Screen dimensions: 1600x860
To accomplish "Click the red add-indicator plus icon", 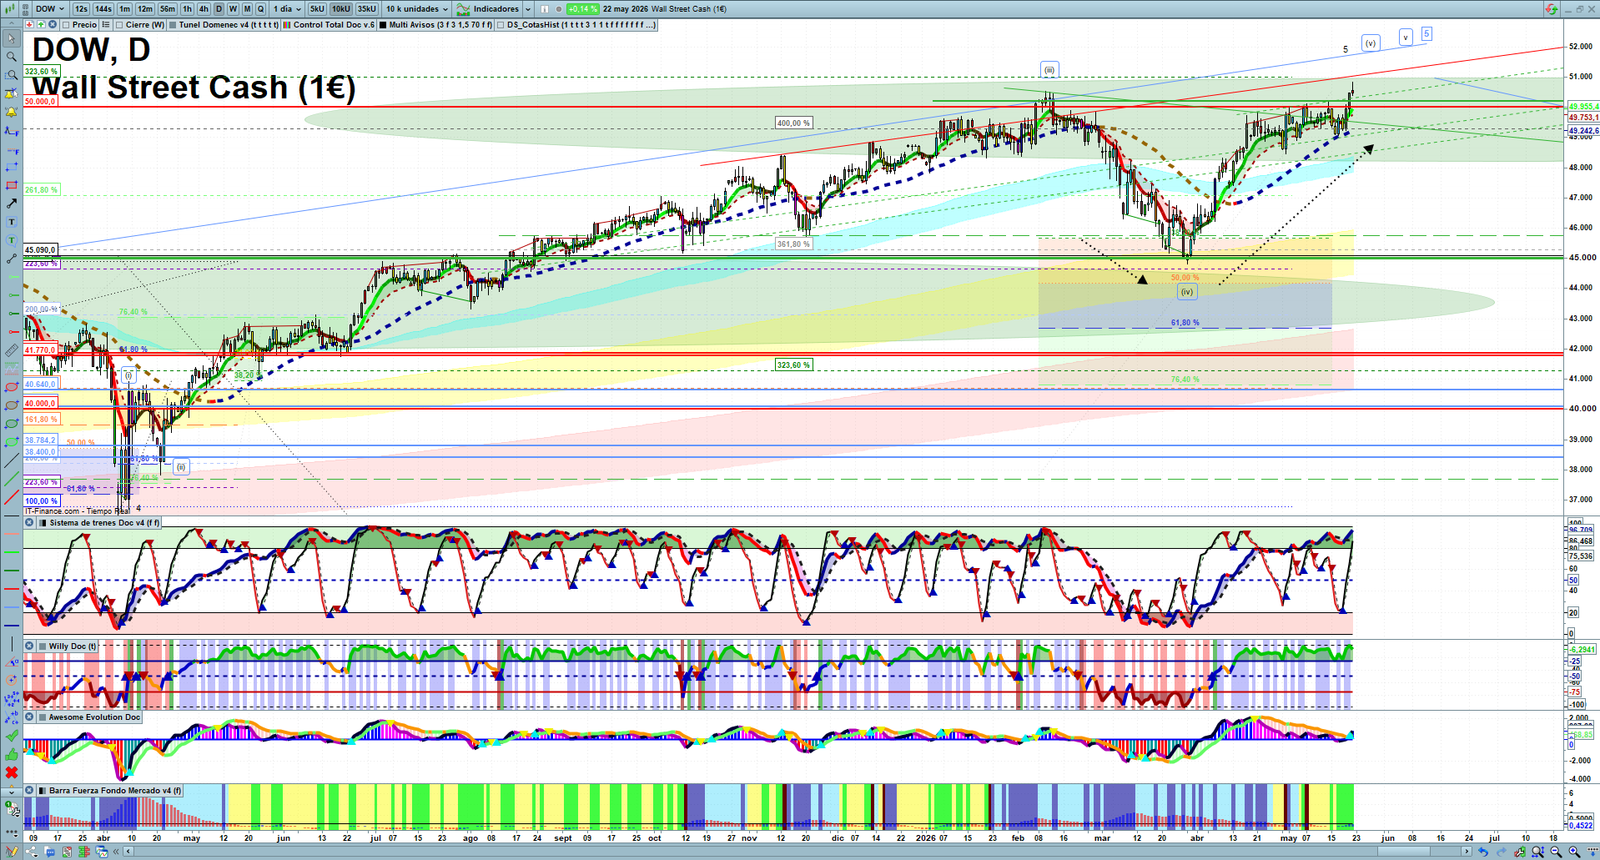I will point(29,24).
